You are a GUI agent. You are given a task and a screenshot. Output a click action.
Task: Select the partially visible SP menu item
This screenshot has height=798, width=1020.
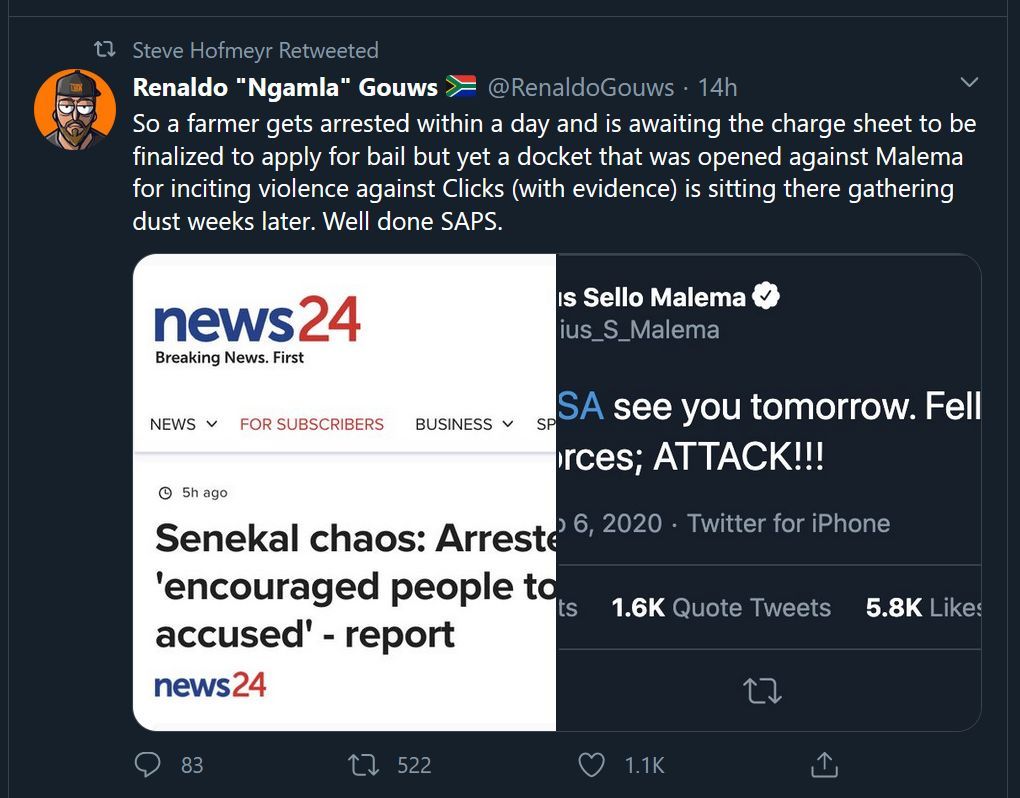coord(545,424)
